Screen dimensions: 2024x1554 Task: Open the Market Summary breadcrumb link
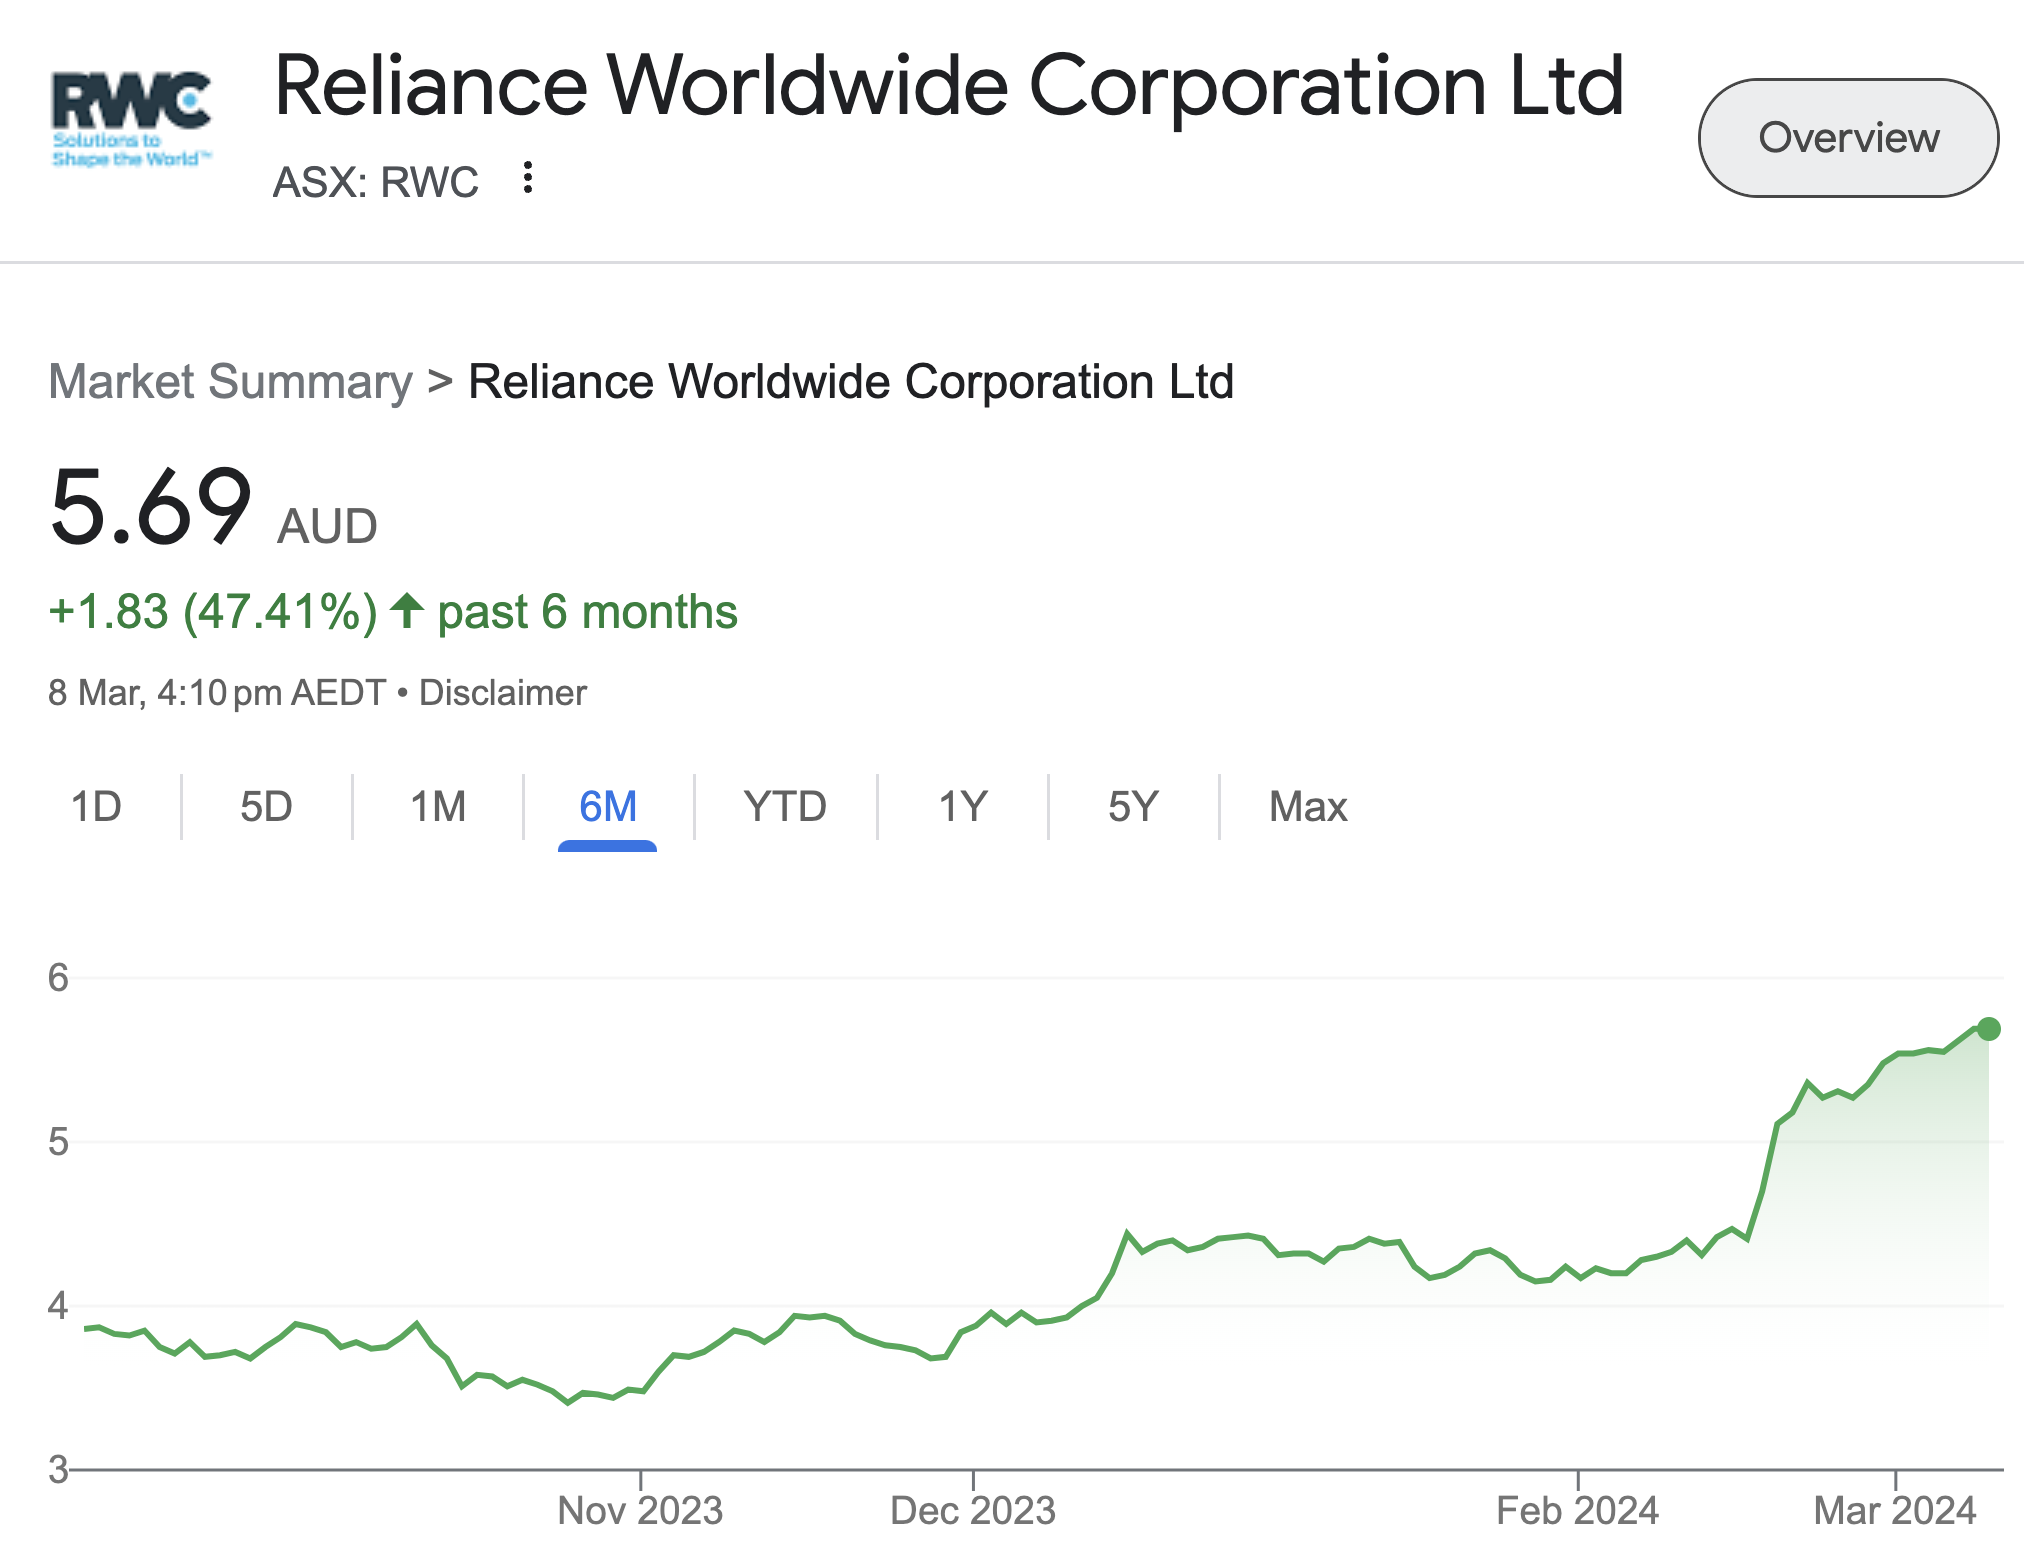click(x=231, y=382)
